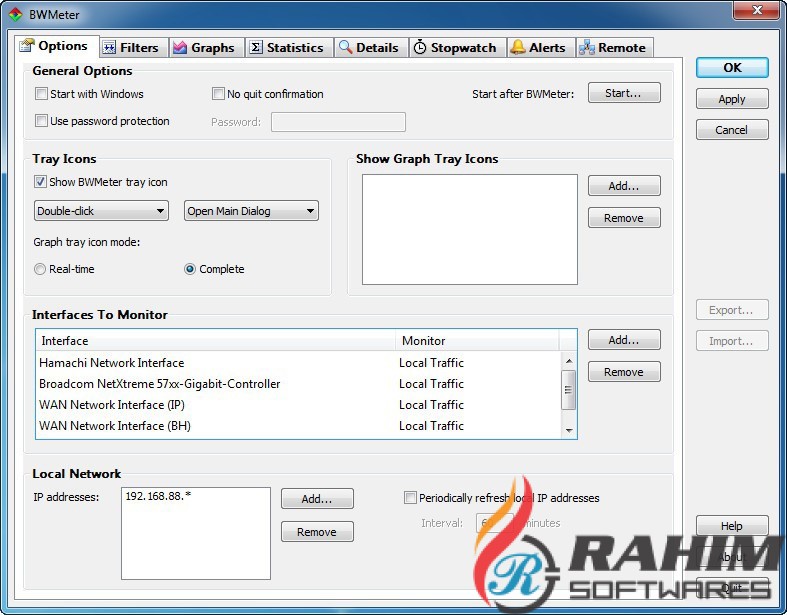Image resolution: width=787 pixels, height=615 pixels.
Task: Open the Alerts tab
Action: coord(541,48)
